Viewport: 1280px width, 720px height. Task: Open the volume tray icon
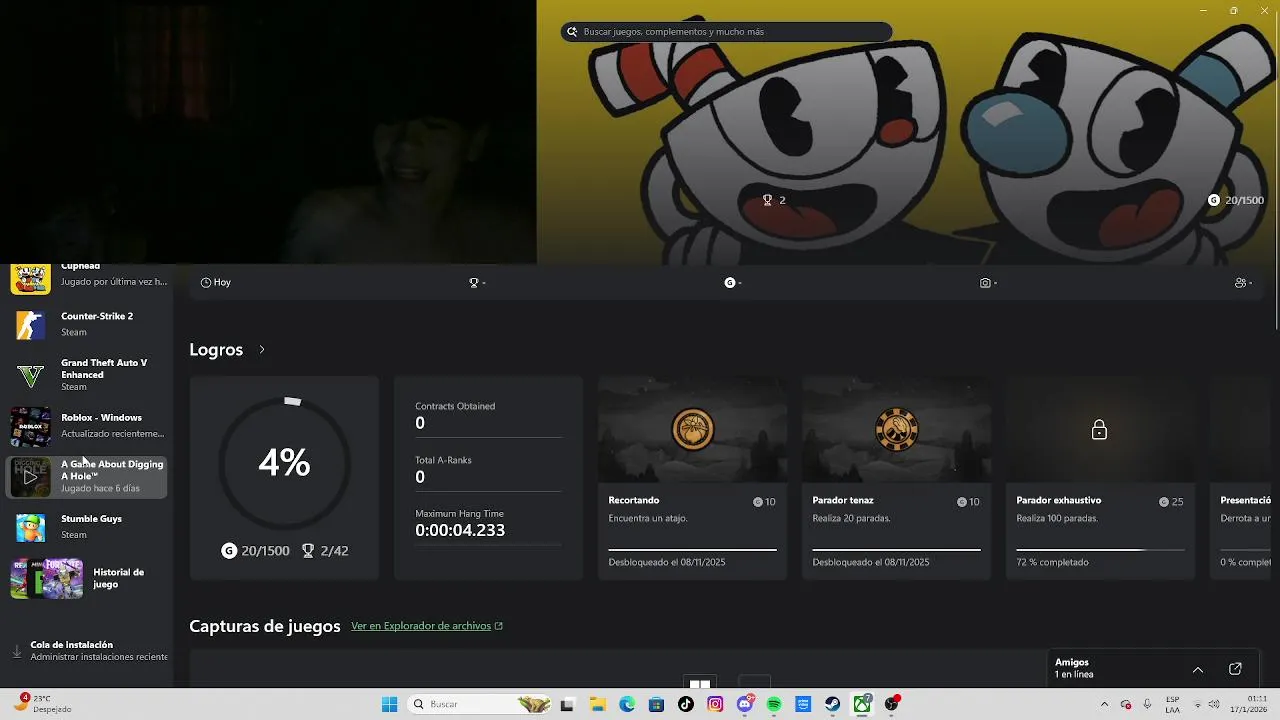pyautogui.click(x=1215, y=704)
